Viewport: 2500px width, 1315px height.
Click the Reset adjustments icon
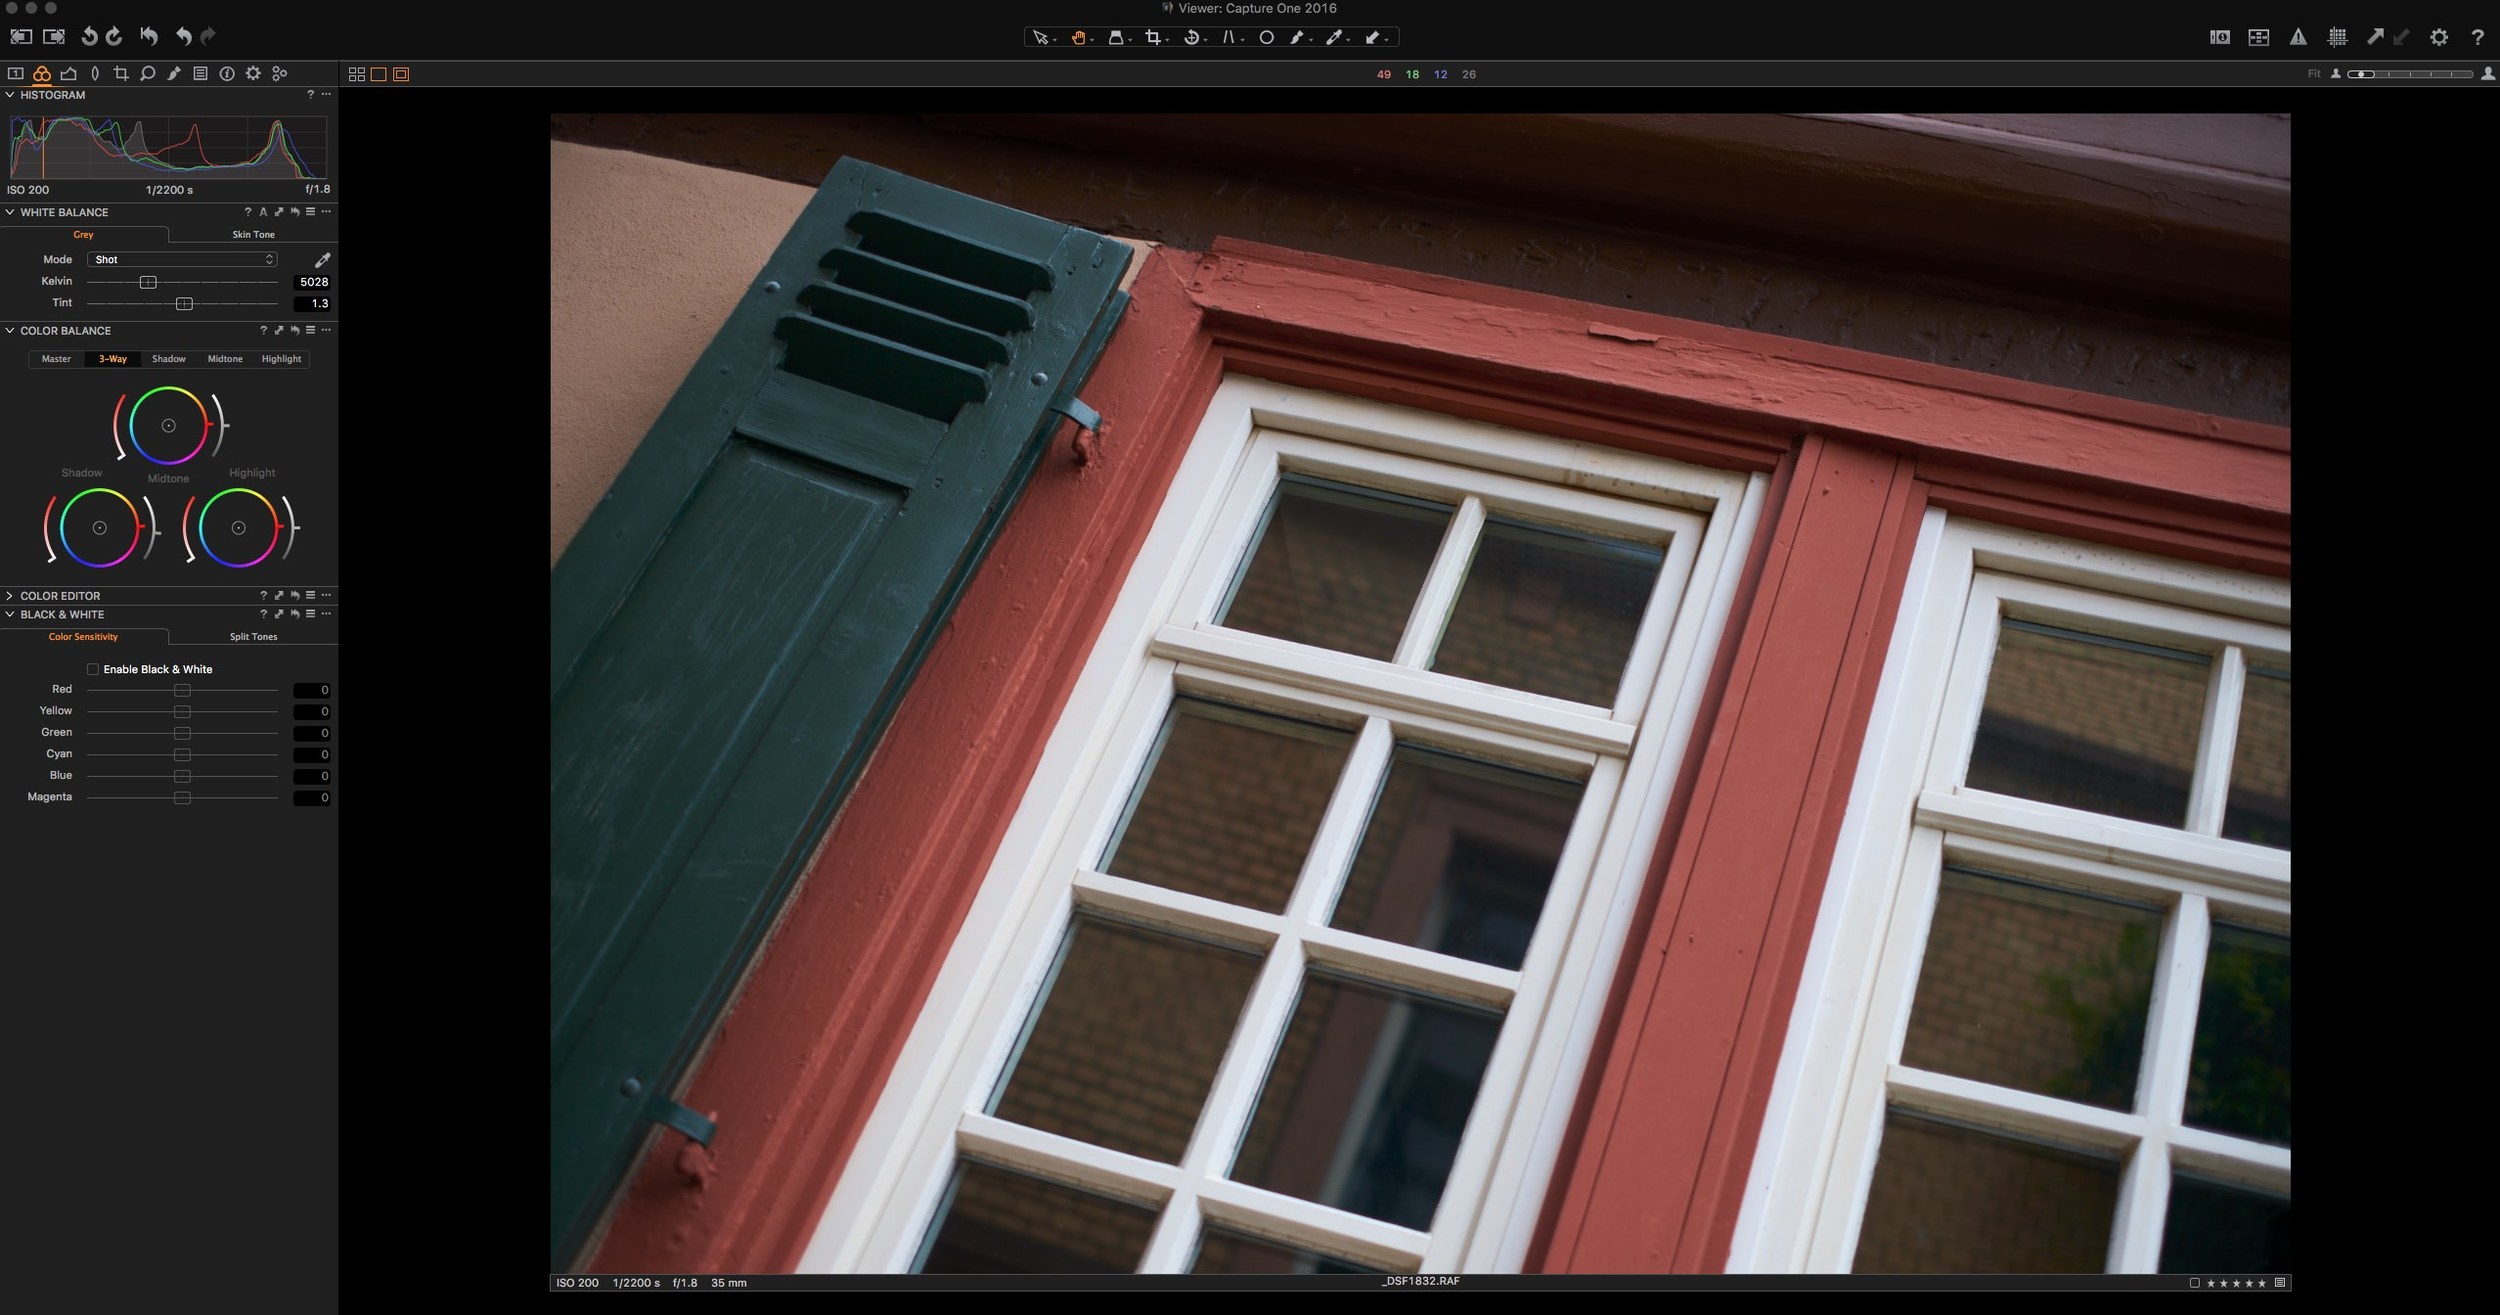(x=149, y=37)
